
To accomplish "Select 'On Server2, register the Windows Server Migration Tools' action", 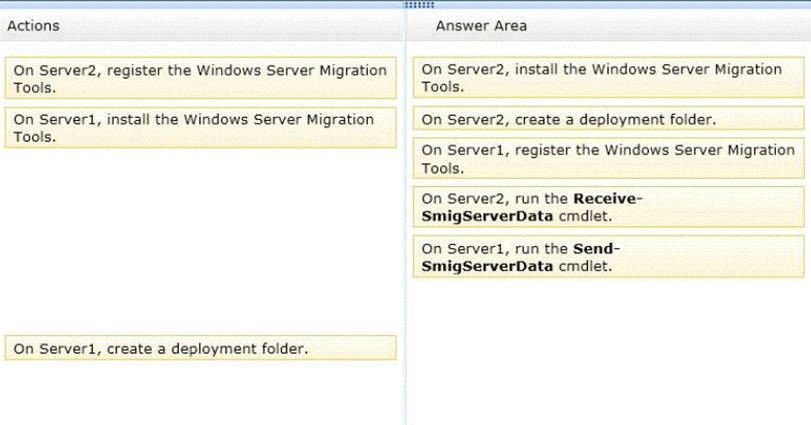I will coord(200,78).
